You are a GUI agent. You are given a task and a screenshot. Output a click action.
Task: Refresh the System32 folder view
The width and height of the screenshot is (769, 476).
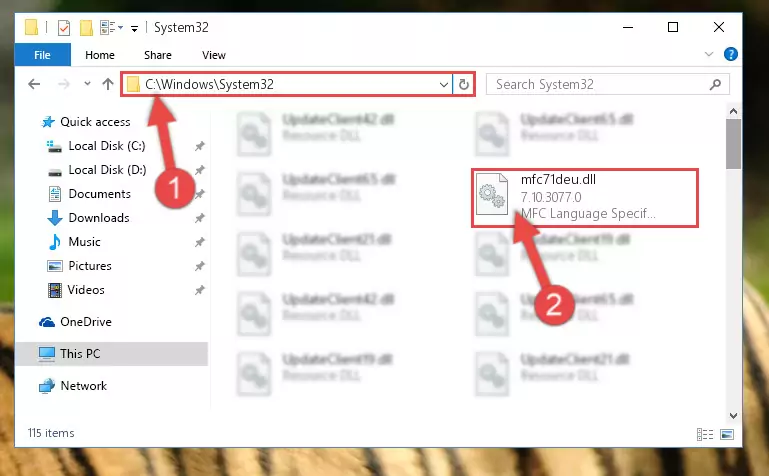(463, 85)
